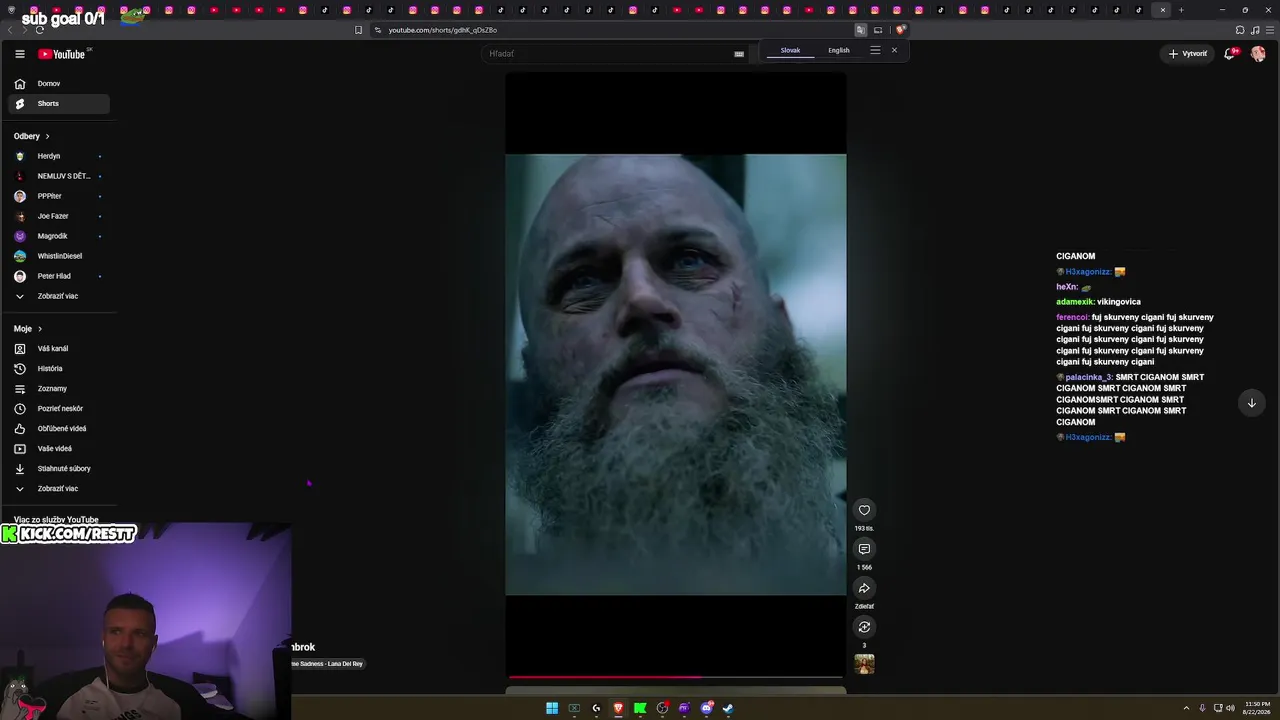Click the Vytvoriť create button
The image size is (1280, 720).
click(x=1188, y=54)
